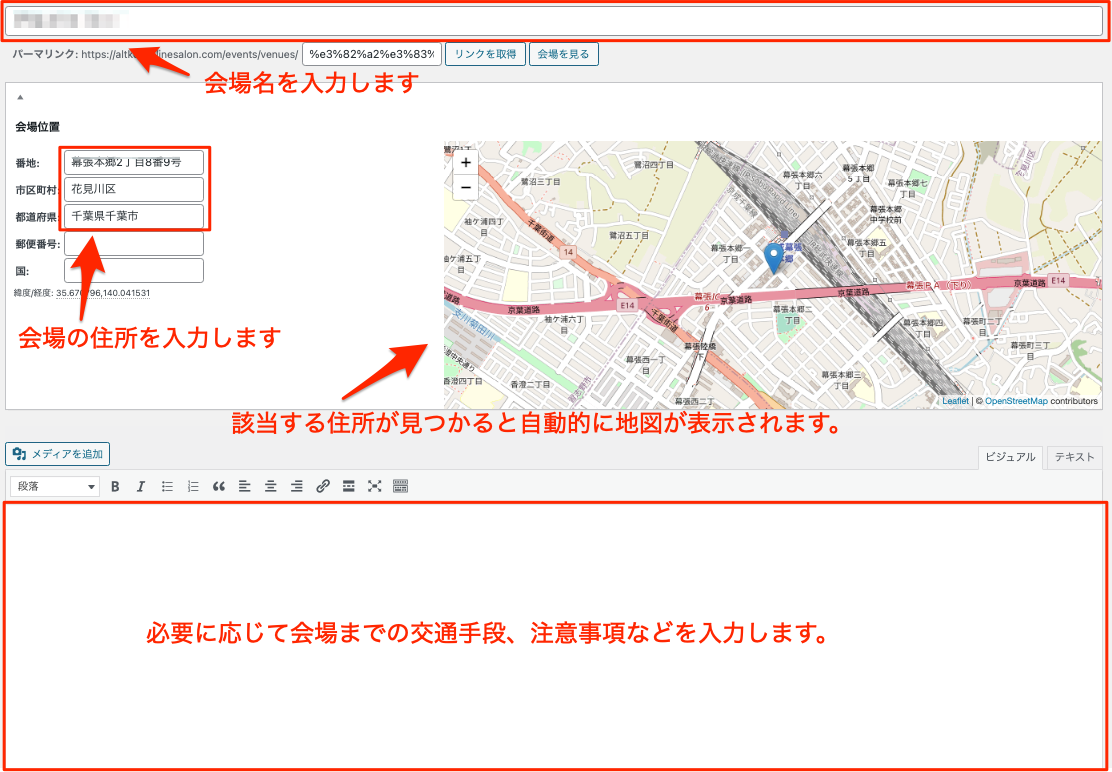
Task: Click the 会場を見る button
Action: [x=564, y=54]
